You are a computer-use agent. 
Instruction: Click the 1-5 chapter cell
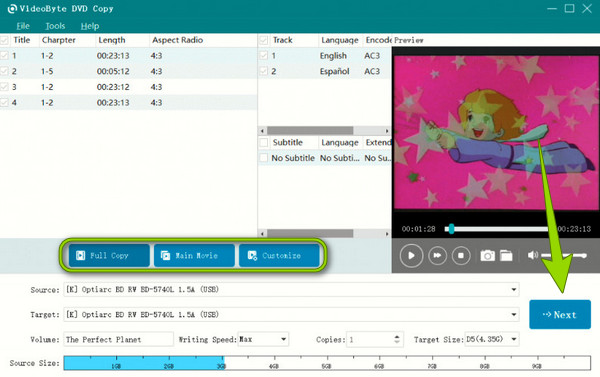(x=47, y=71)
